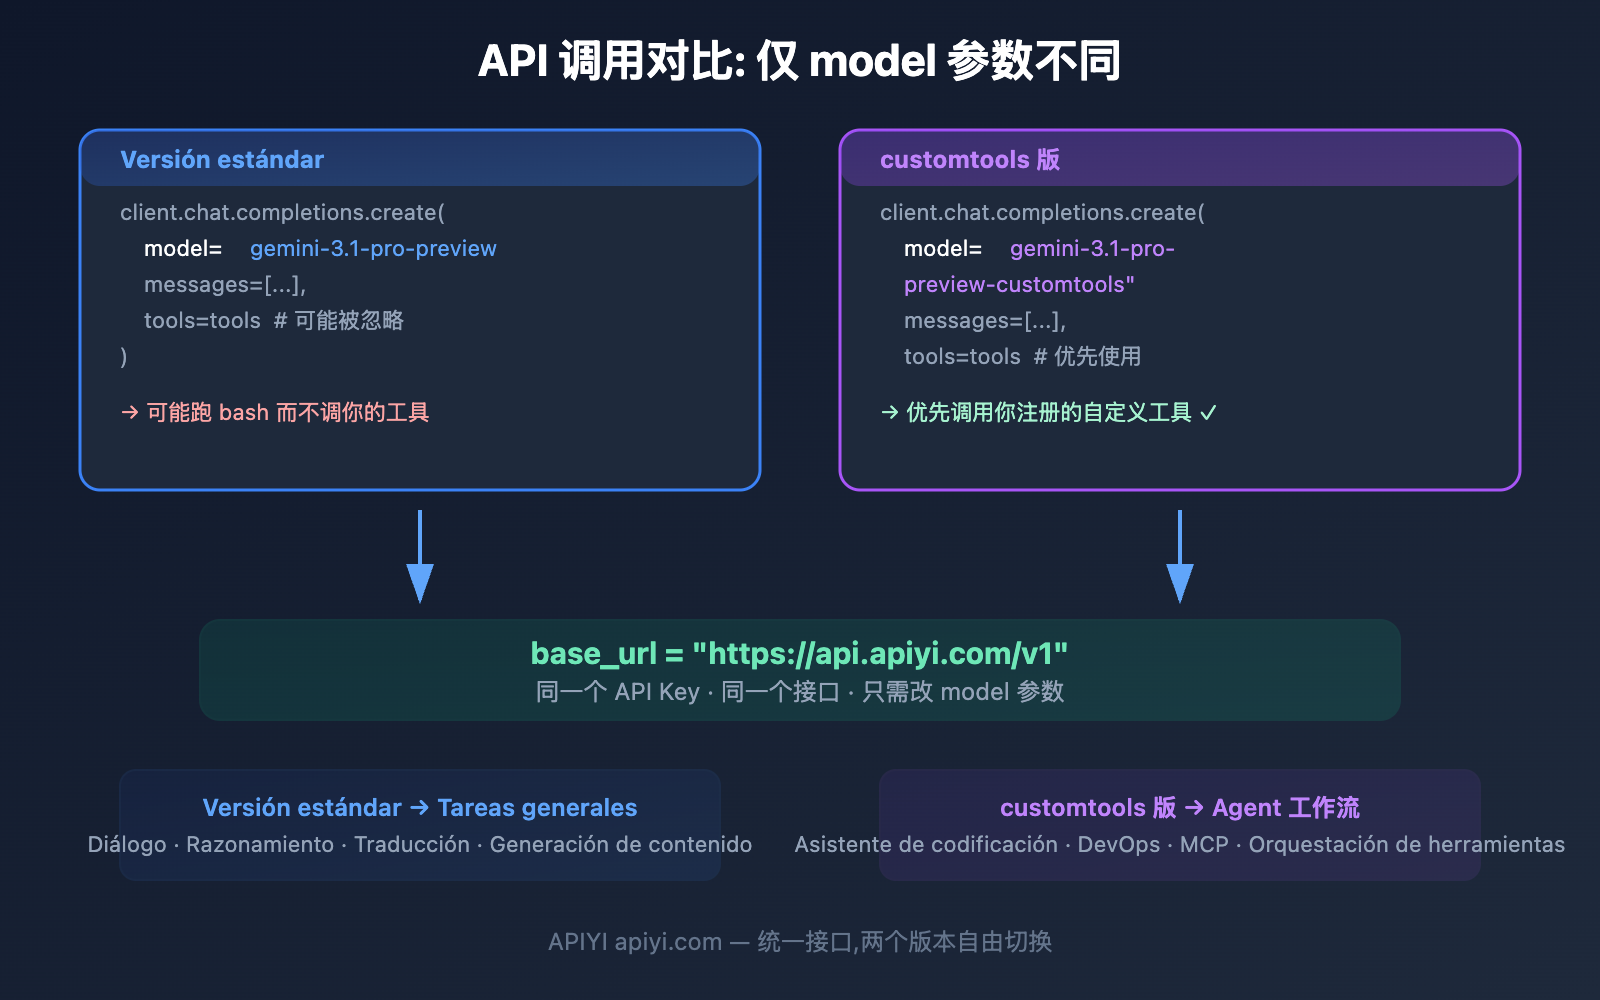Toggle the customtools 版 card header
The image size is (1600, 1000).
(1180, 159)
